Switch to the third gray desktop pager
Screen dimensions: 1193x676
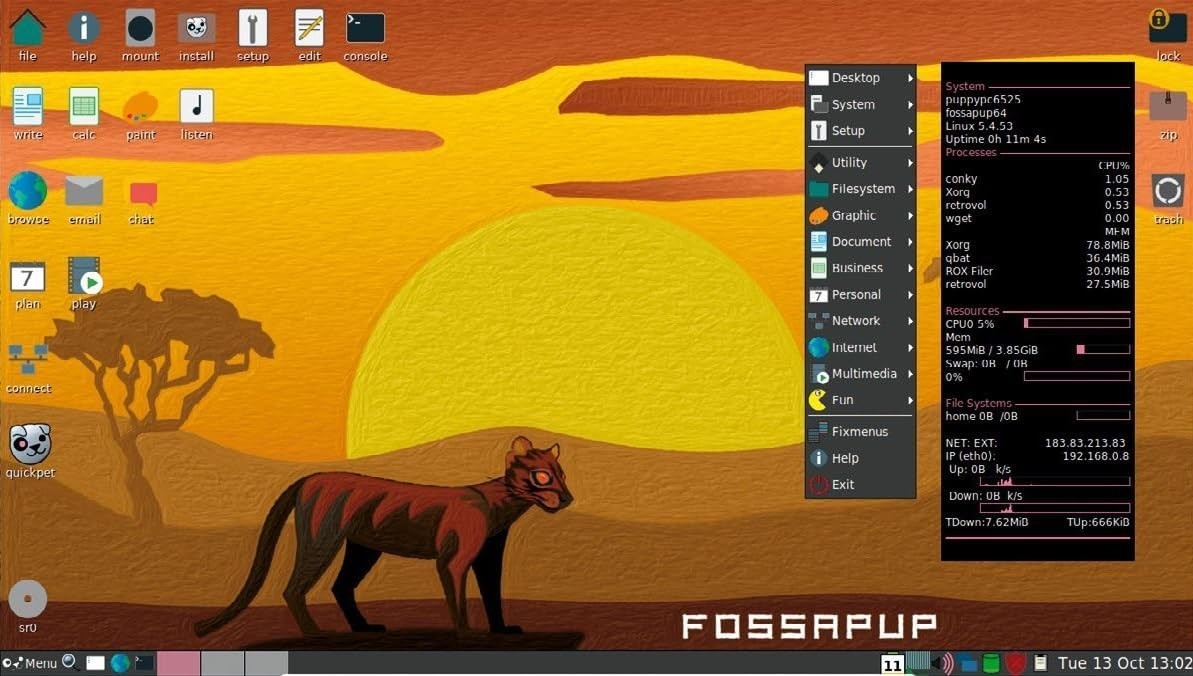[266, 663]
